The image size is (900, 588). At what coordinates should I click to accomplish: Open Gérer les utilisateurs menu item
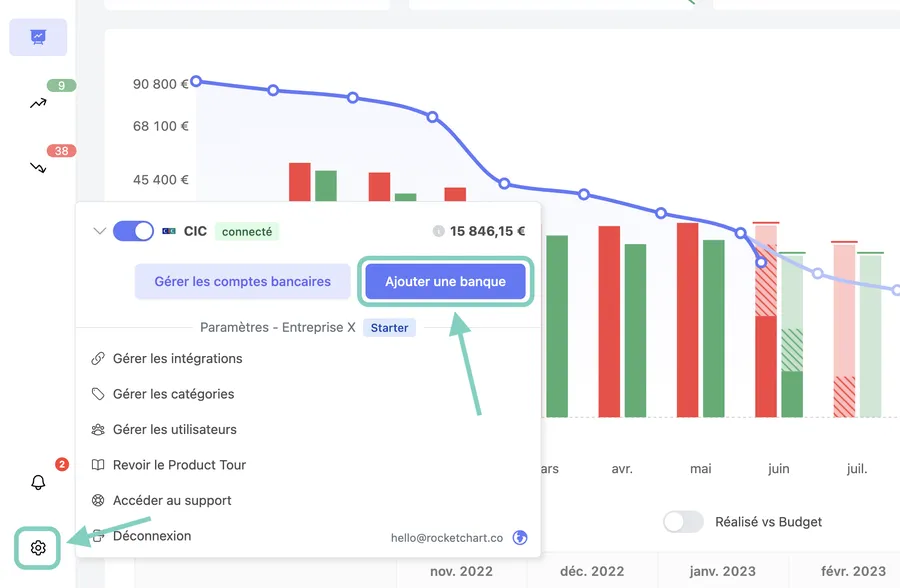click(174, 429)
